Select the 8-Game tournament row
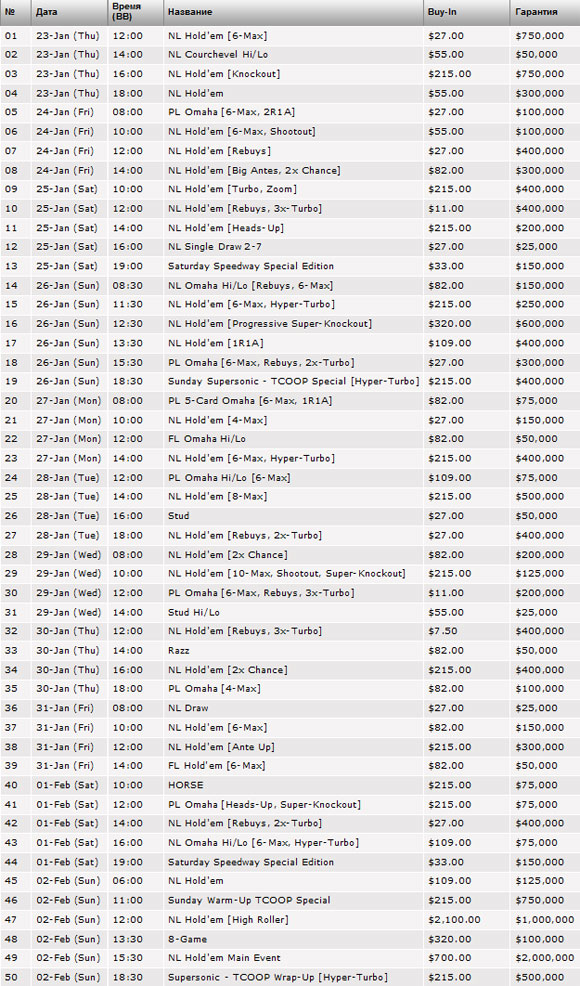This screenshot has height=986, width=580. tap(290, 939)
